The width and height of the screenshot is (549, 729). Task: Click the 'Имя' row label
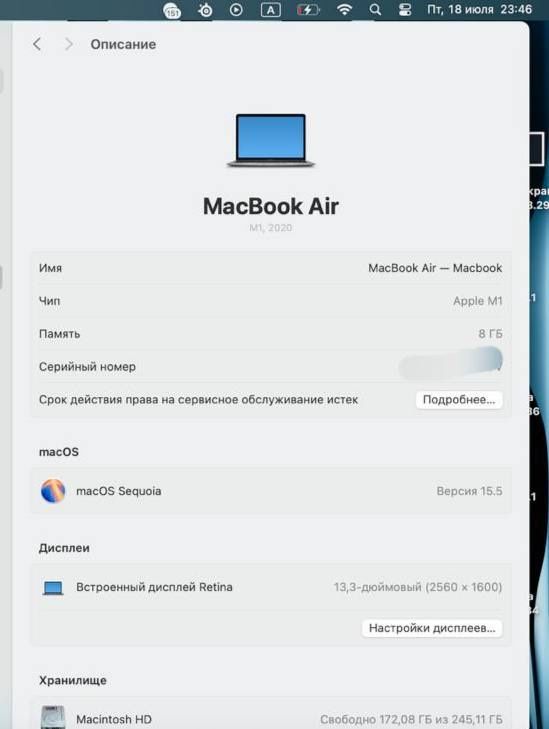tap(50, 268)
